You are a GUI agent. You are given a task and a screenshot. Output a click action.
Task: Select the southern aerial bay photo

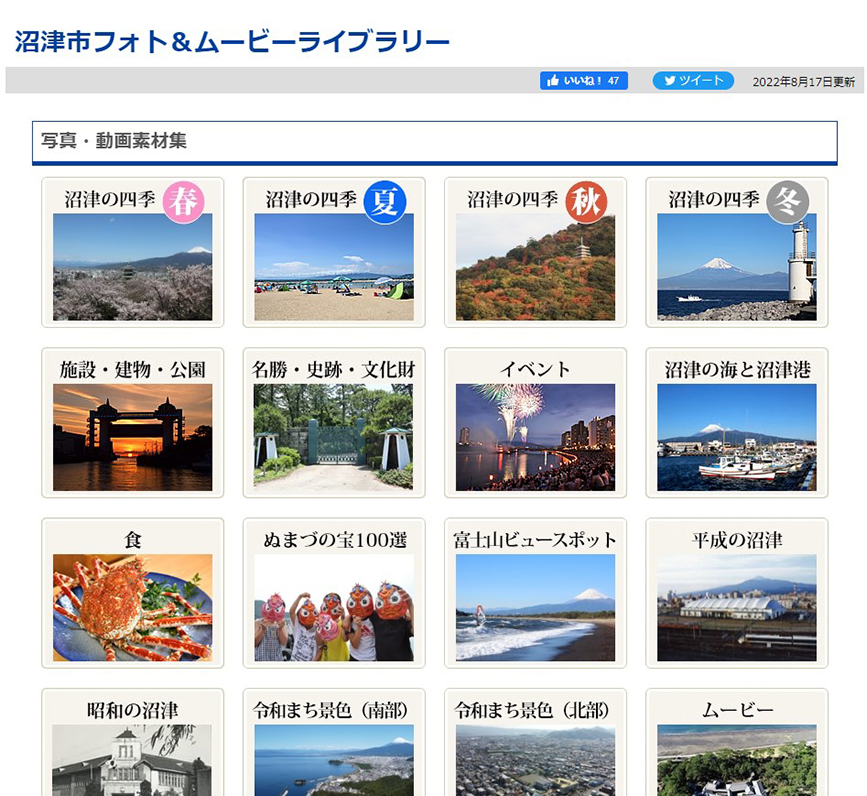(334, 760)
